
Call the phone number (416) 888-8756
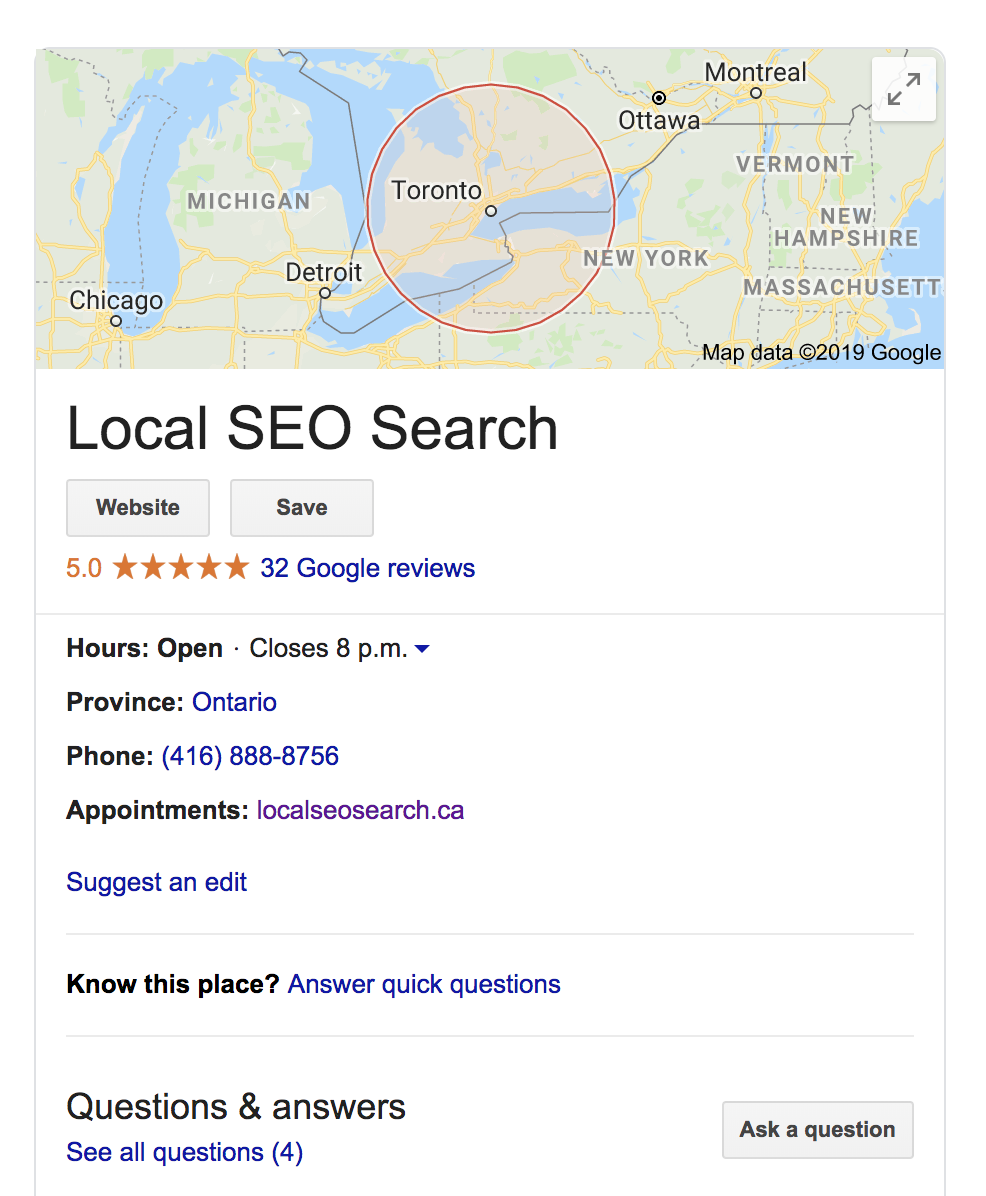pyautogui.click(x=250, y=756)
